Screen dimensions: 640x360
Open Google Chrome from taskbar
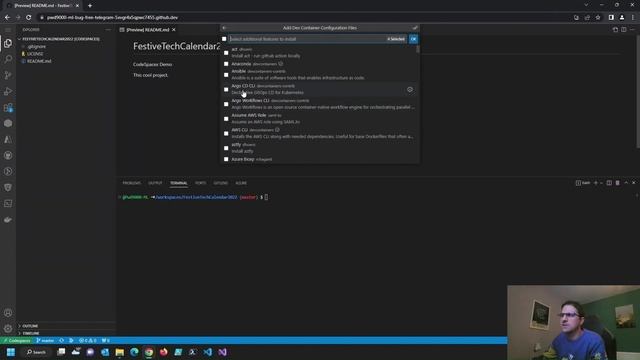pos(149,352)
